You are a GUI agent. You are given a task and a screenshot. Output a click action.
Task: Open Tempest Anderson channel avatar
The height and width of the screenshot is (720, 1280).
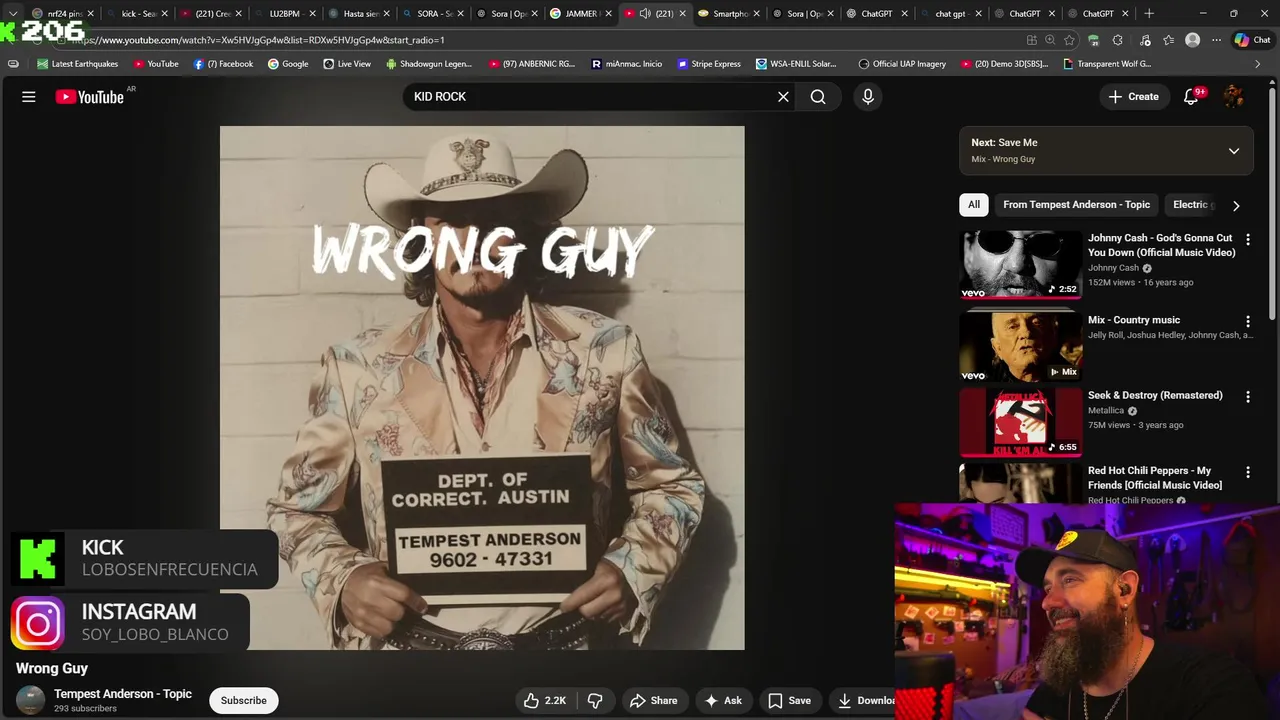(x=31, y=701)
